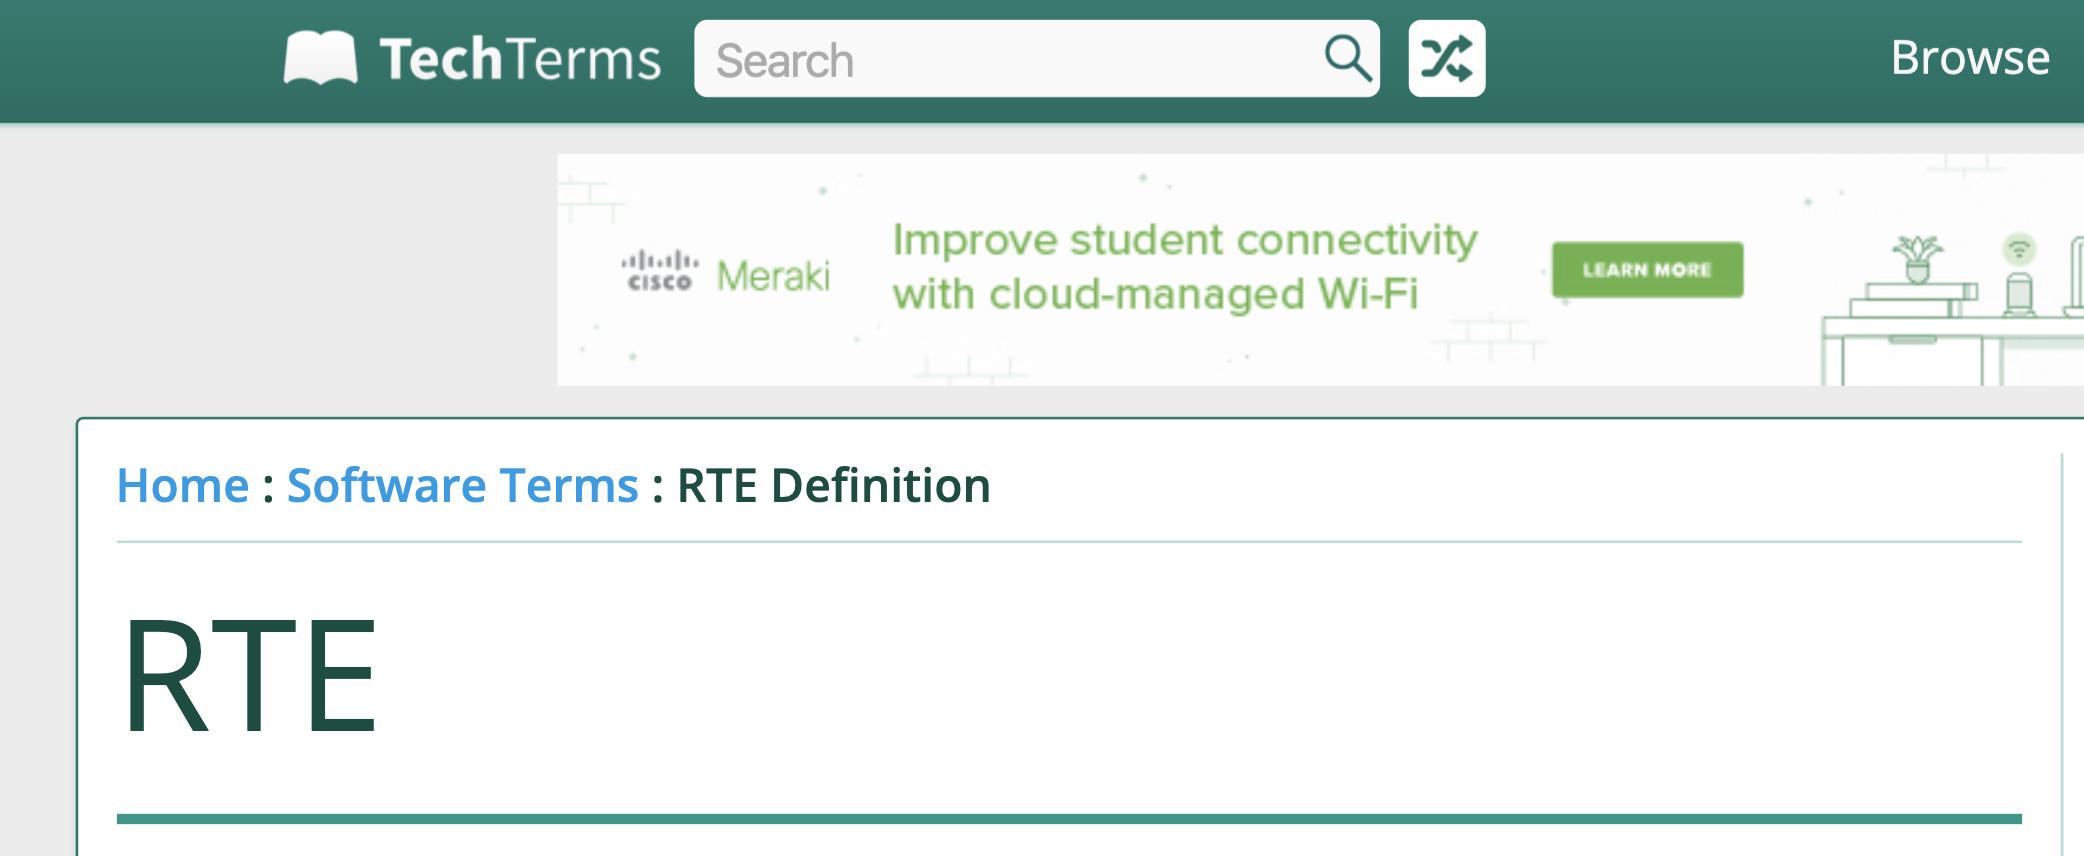Click "Improve student connectivity" ad headline
The height and width of the screenshot is (856, 2084).
point(1184,240)
